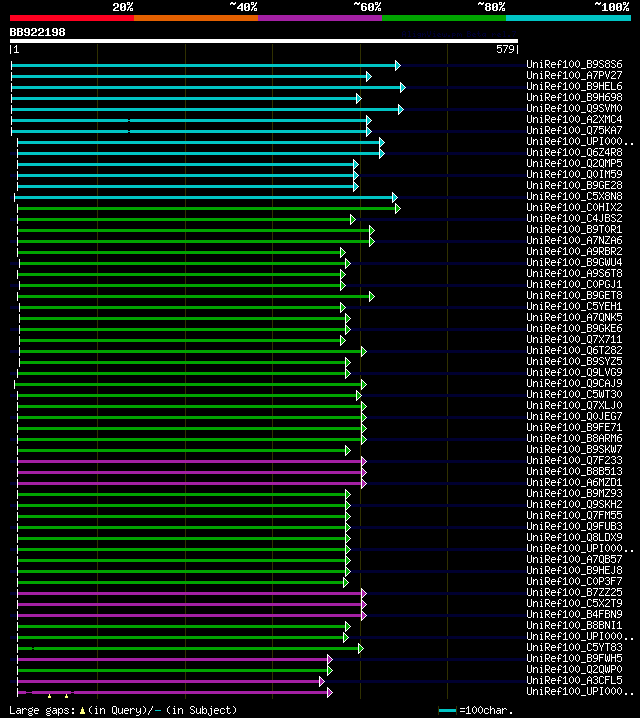Open hit UniRef100_B8B513

(x=574, y=471)
